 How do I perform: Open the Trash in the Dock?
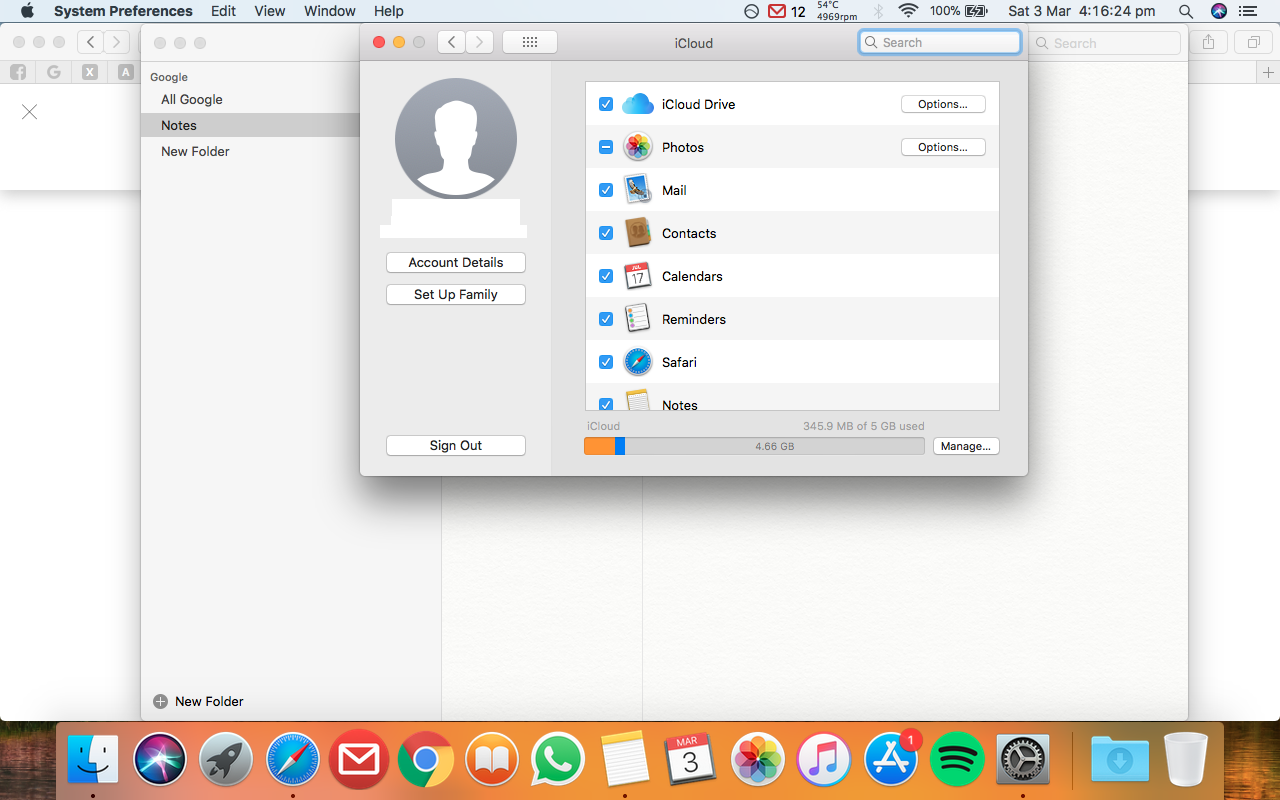pos(1186,759)
